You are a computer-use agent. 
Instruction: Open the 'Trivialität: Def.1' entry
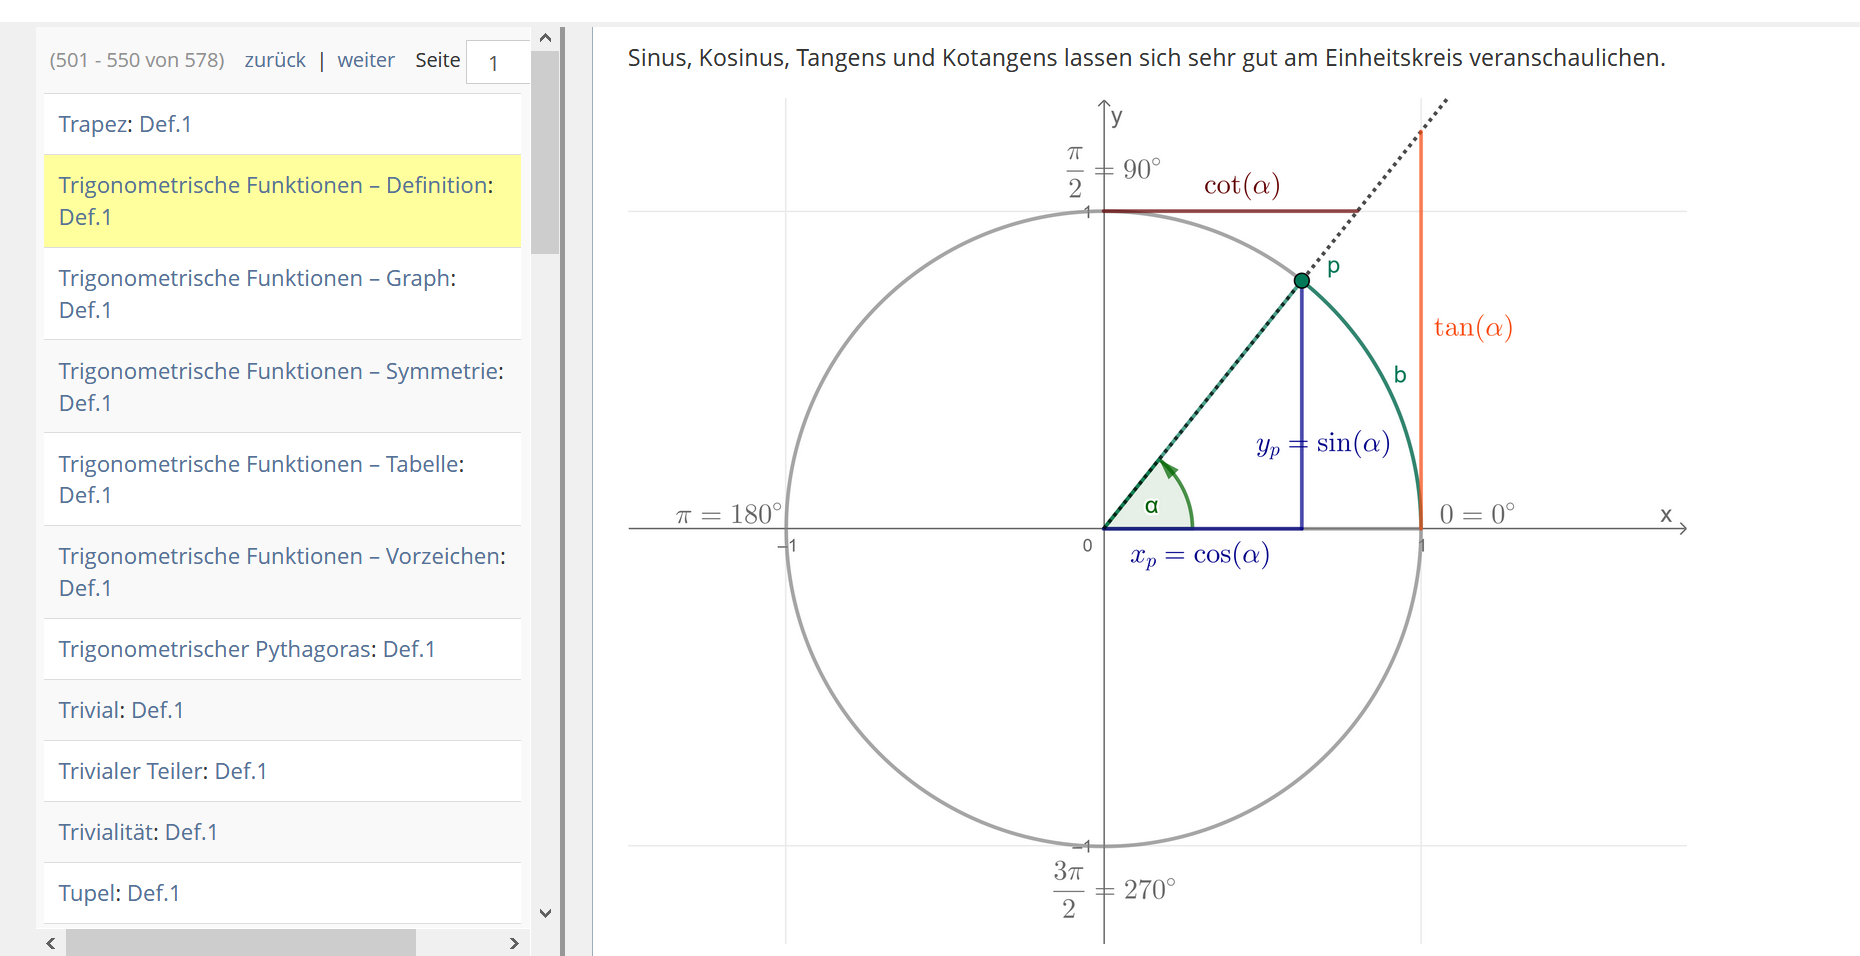click(x=138, y=832)
